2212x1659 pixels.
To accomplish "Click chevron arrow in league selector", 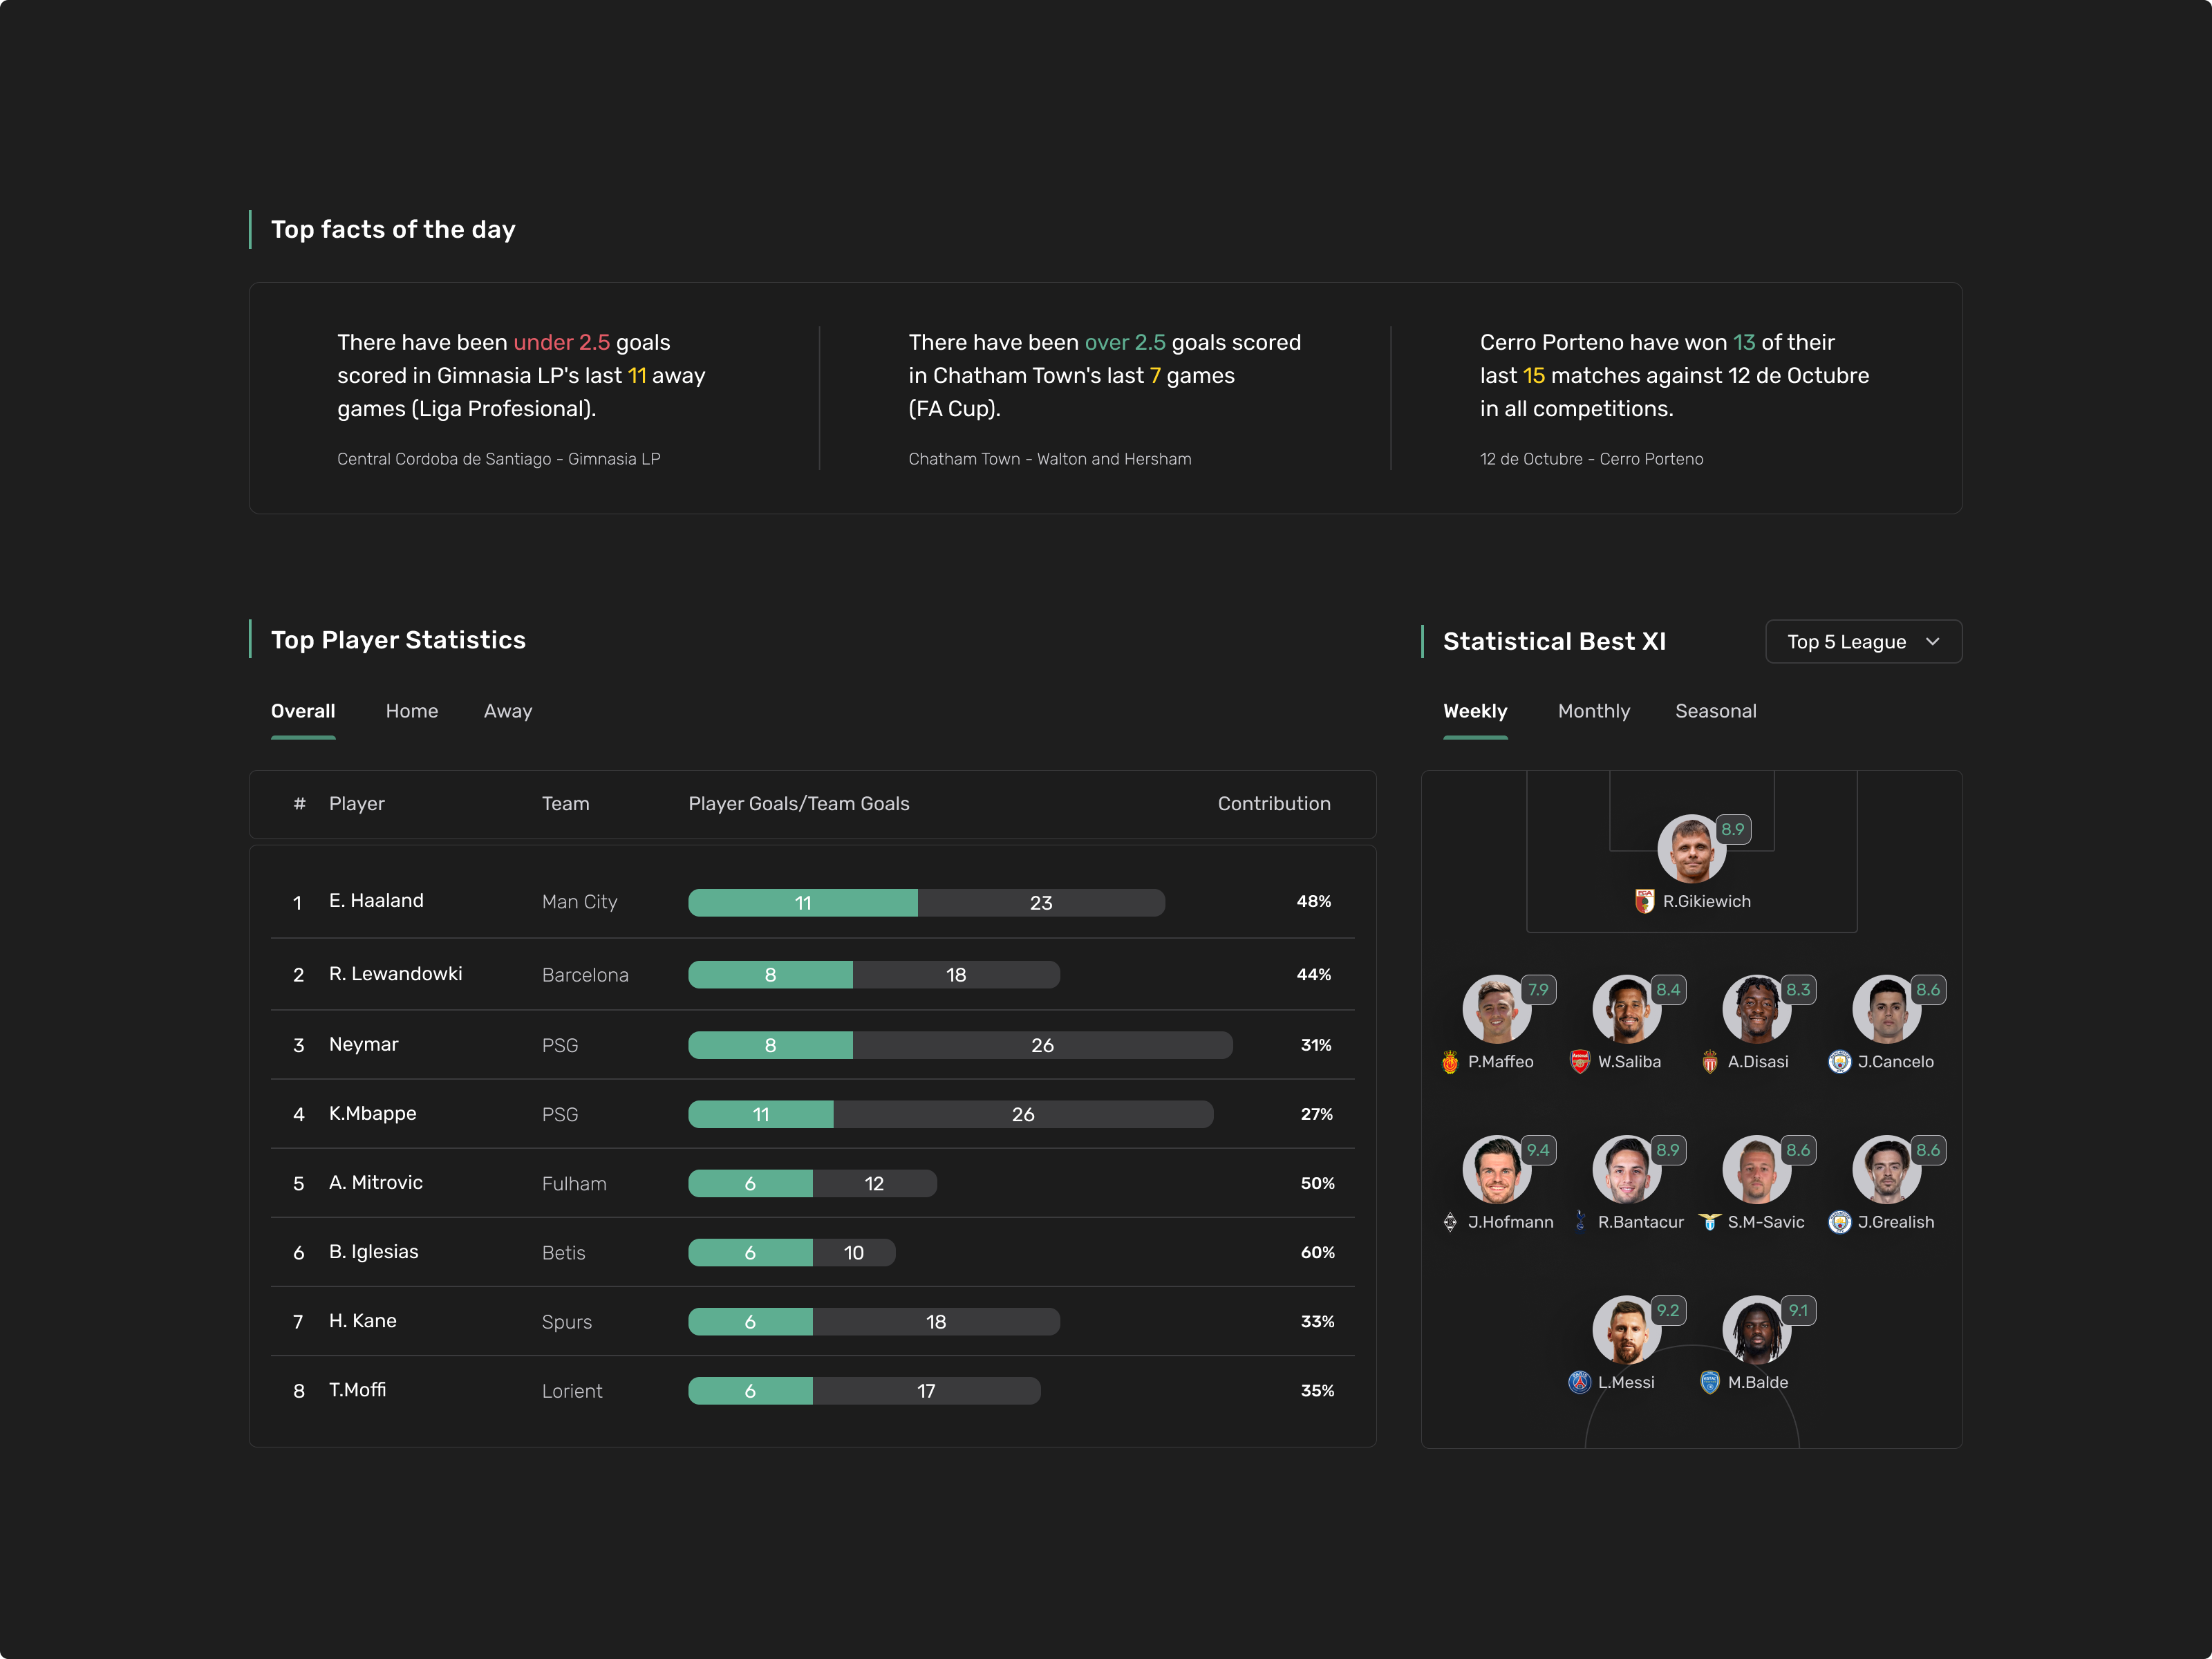I will pos(1932,642).
